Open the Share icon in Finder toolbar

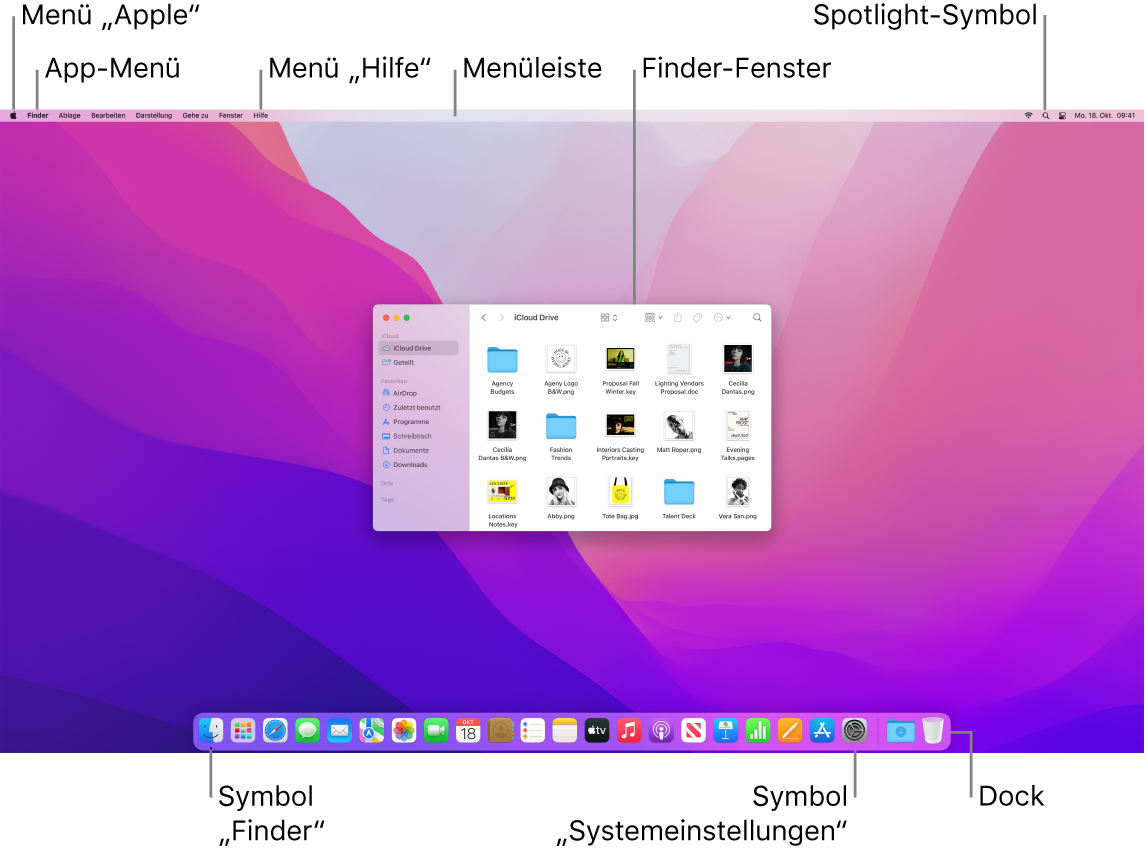pos(678,317)
